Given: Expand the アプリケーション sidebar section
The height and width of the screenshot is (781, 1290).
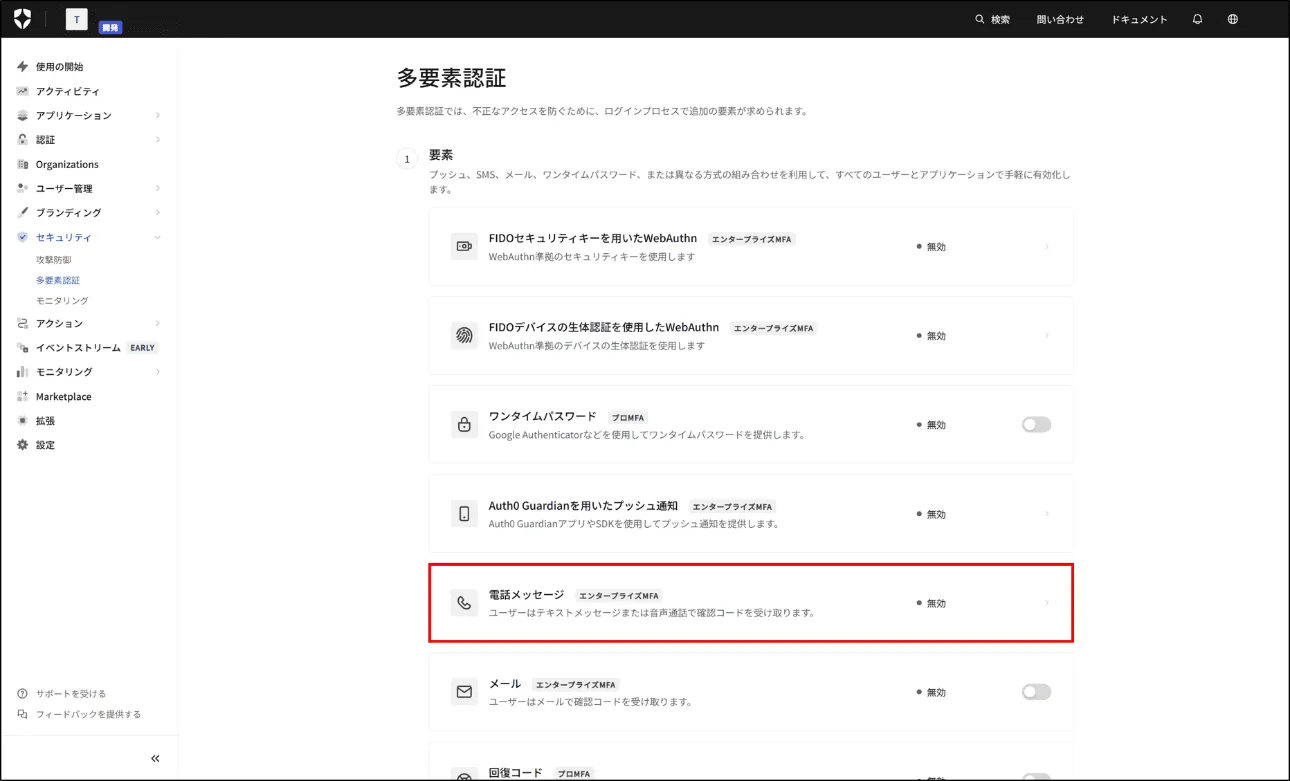Looking at the screenshot, I should point(157,116).
